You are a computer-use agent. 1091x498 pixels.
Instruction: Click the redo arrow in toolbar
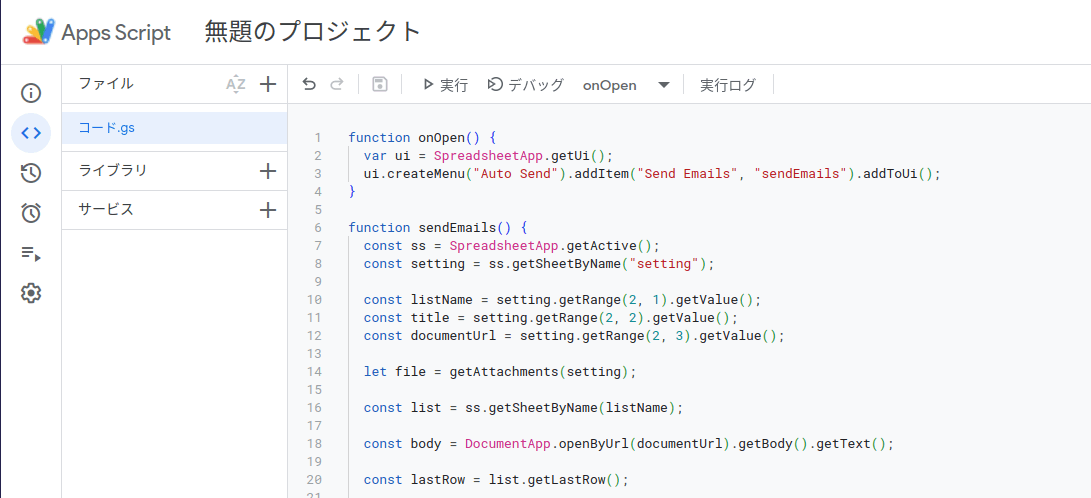coord(337,85)
